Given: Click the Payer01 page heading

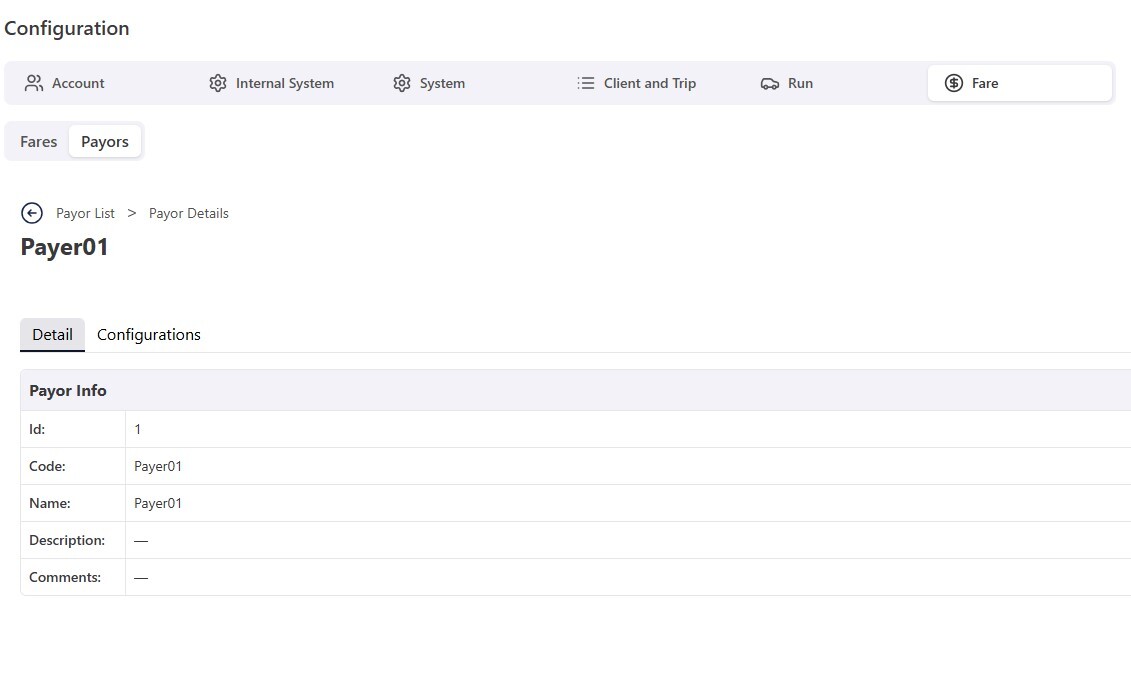Looking at the screenshot, I should click(x=65, y=247).
